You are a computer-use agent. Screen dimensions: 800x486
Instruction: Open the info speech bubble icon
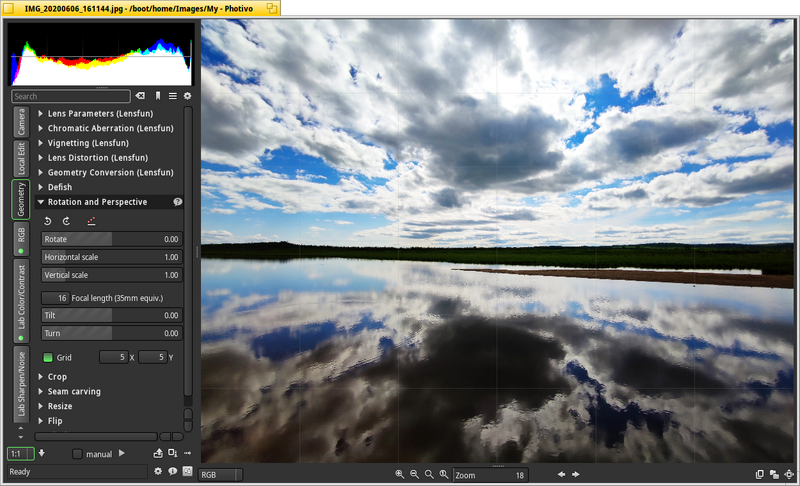coord(172,471)
